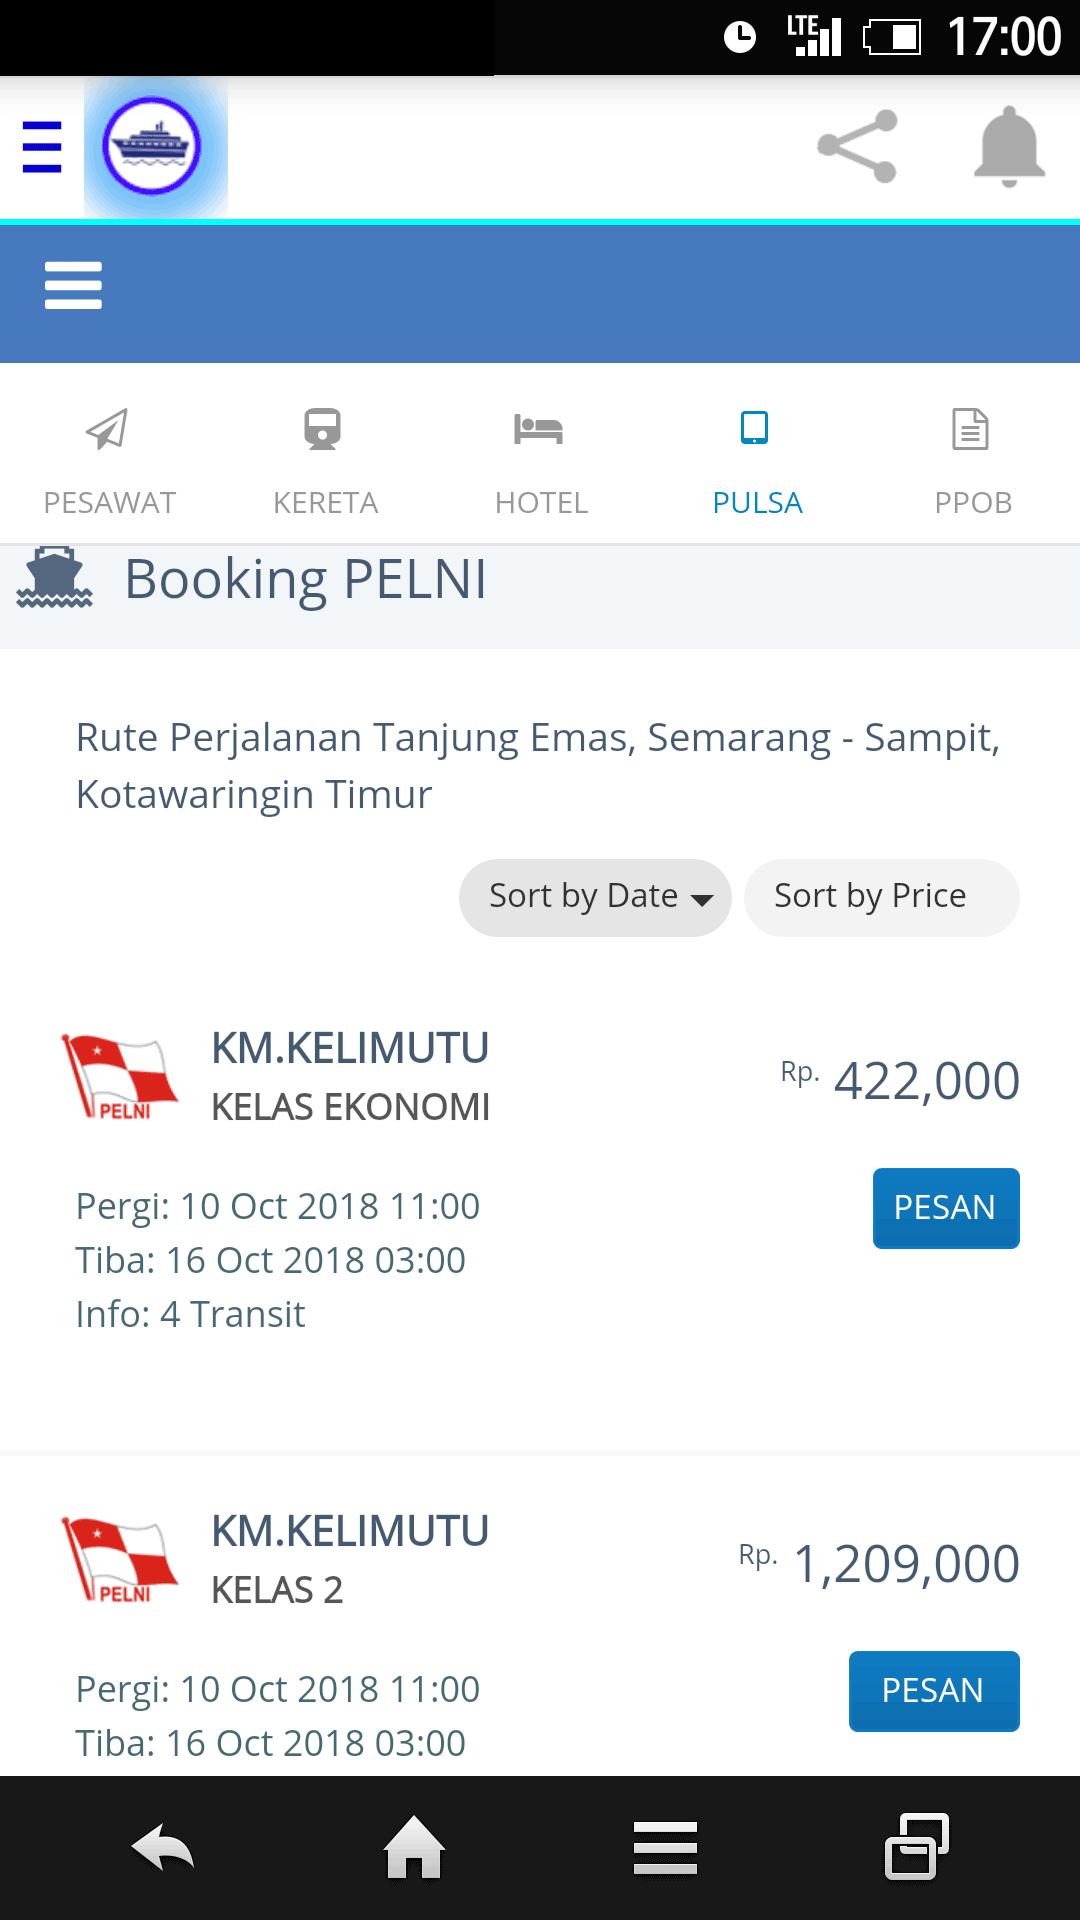1080x1920 pixels.
Task: Open Android recent apps button
Action: (x=916, y=1847)
